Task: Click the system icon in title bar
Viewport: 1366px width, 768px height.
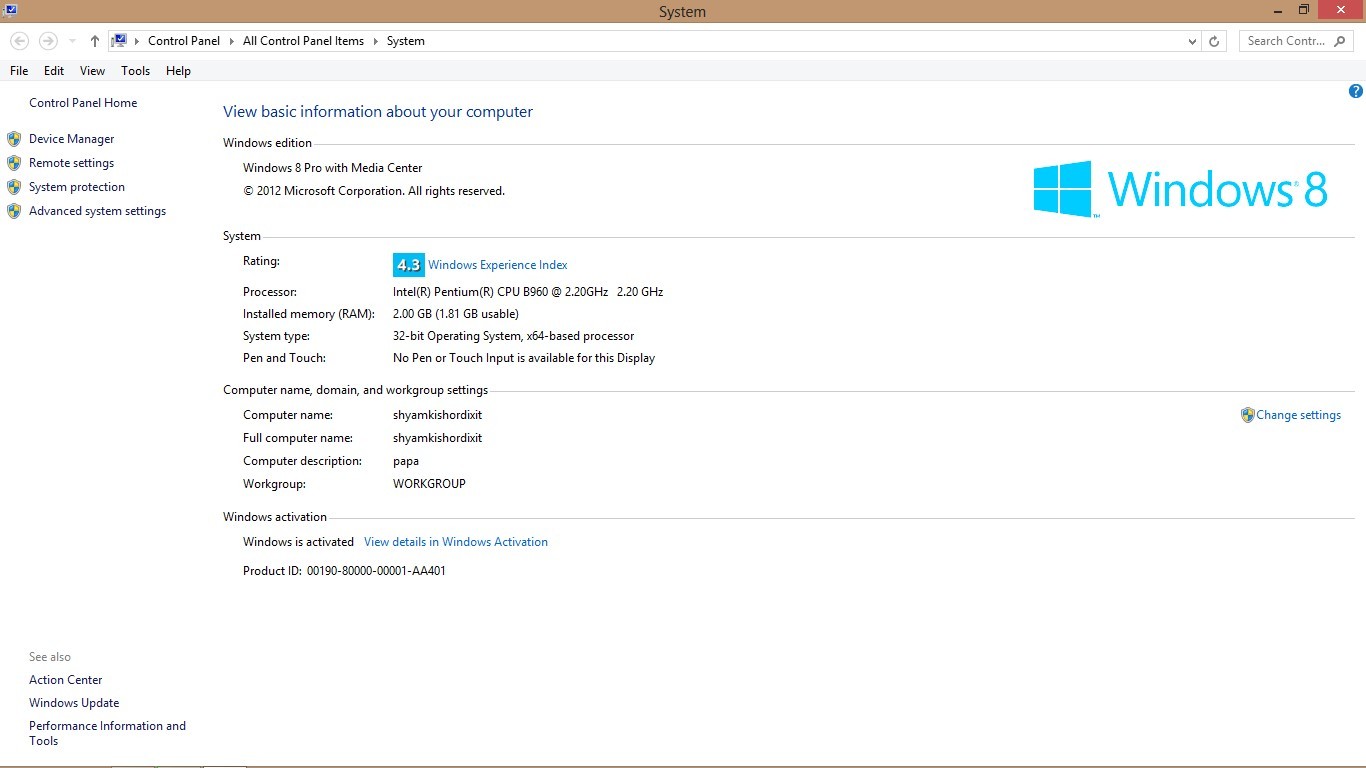Action: 10,10
